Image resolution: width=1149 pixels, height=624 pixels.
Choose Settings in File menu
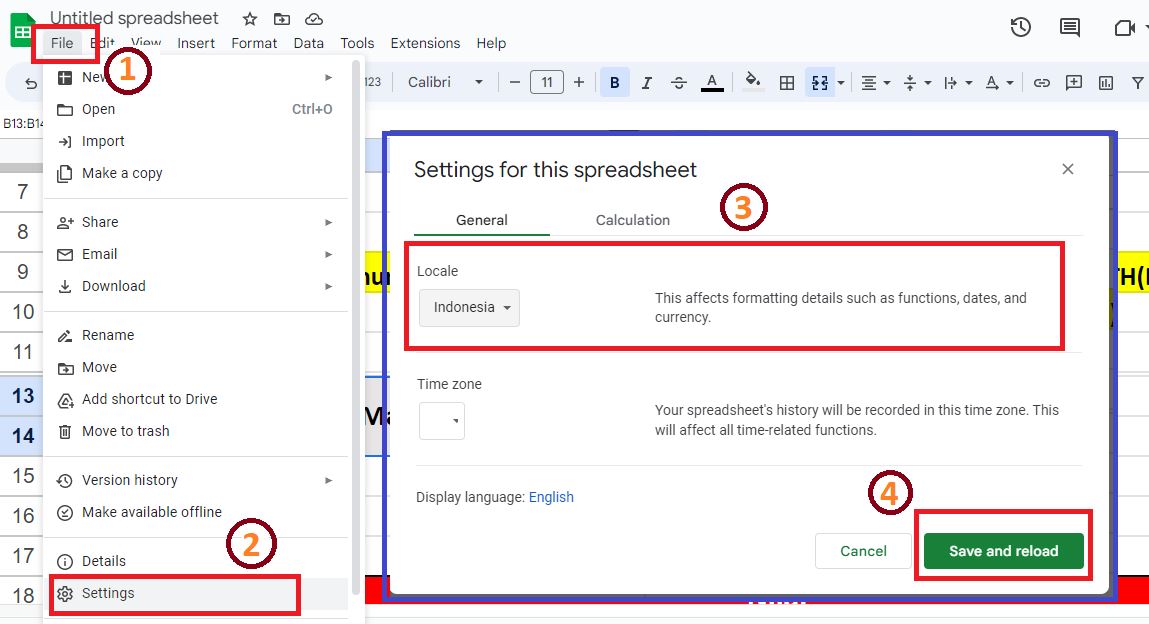196,593
